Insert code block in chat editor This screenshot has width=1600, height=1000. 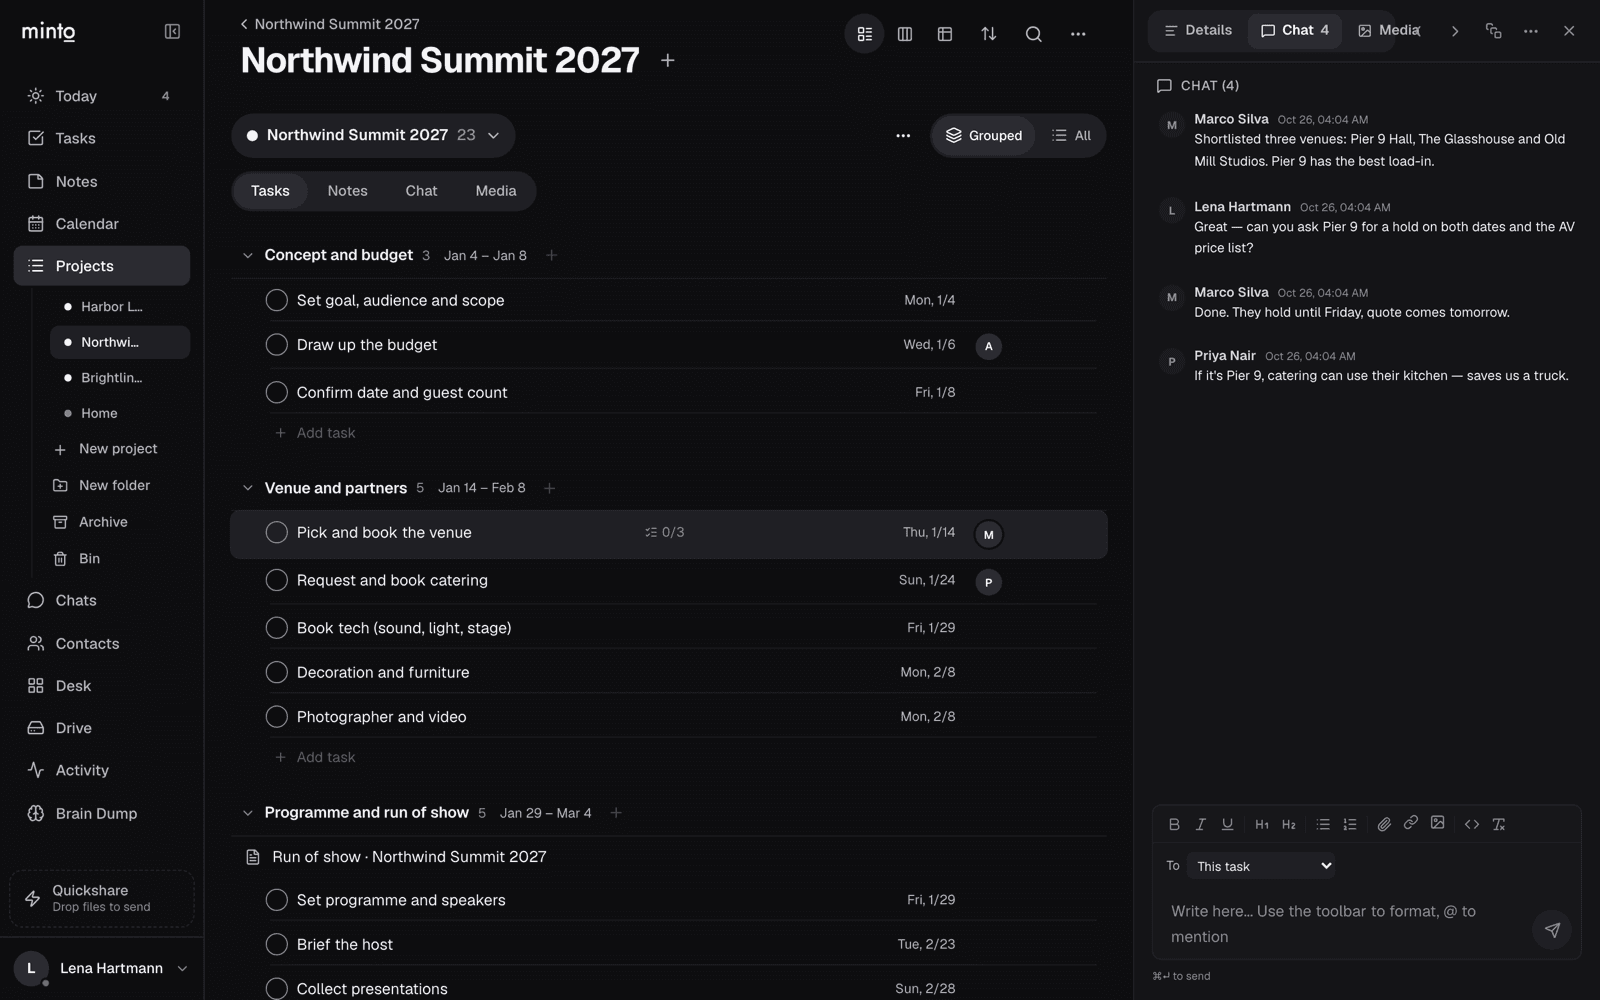(x=1472, y=824)
